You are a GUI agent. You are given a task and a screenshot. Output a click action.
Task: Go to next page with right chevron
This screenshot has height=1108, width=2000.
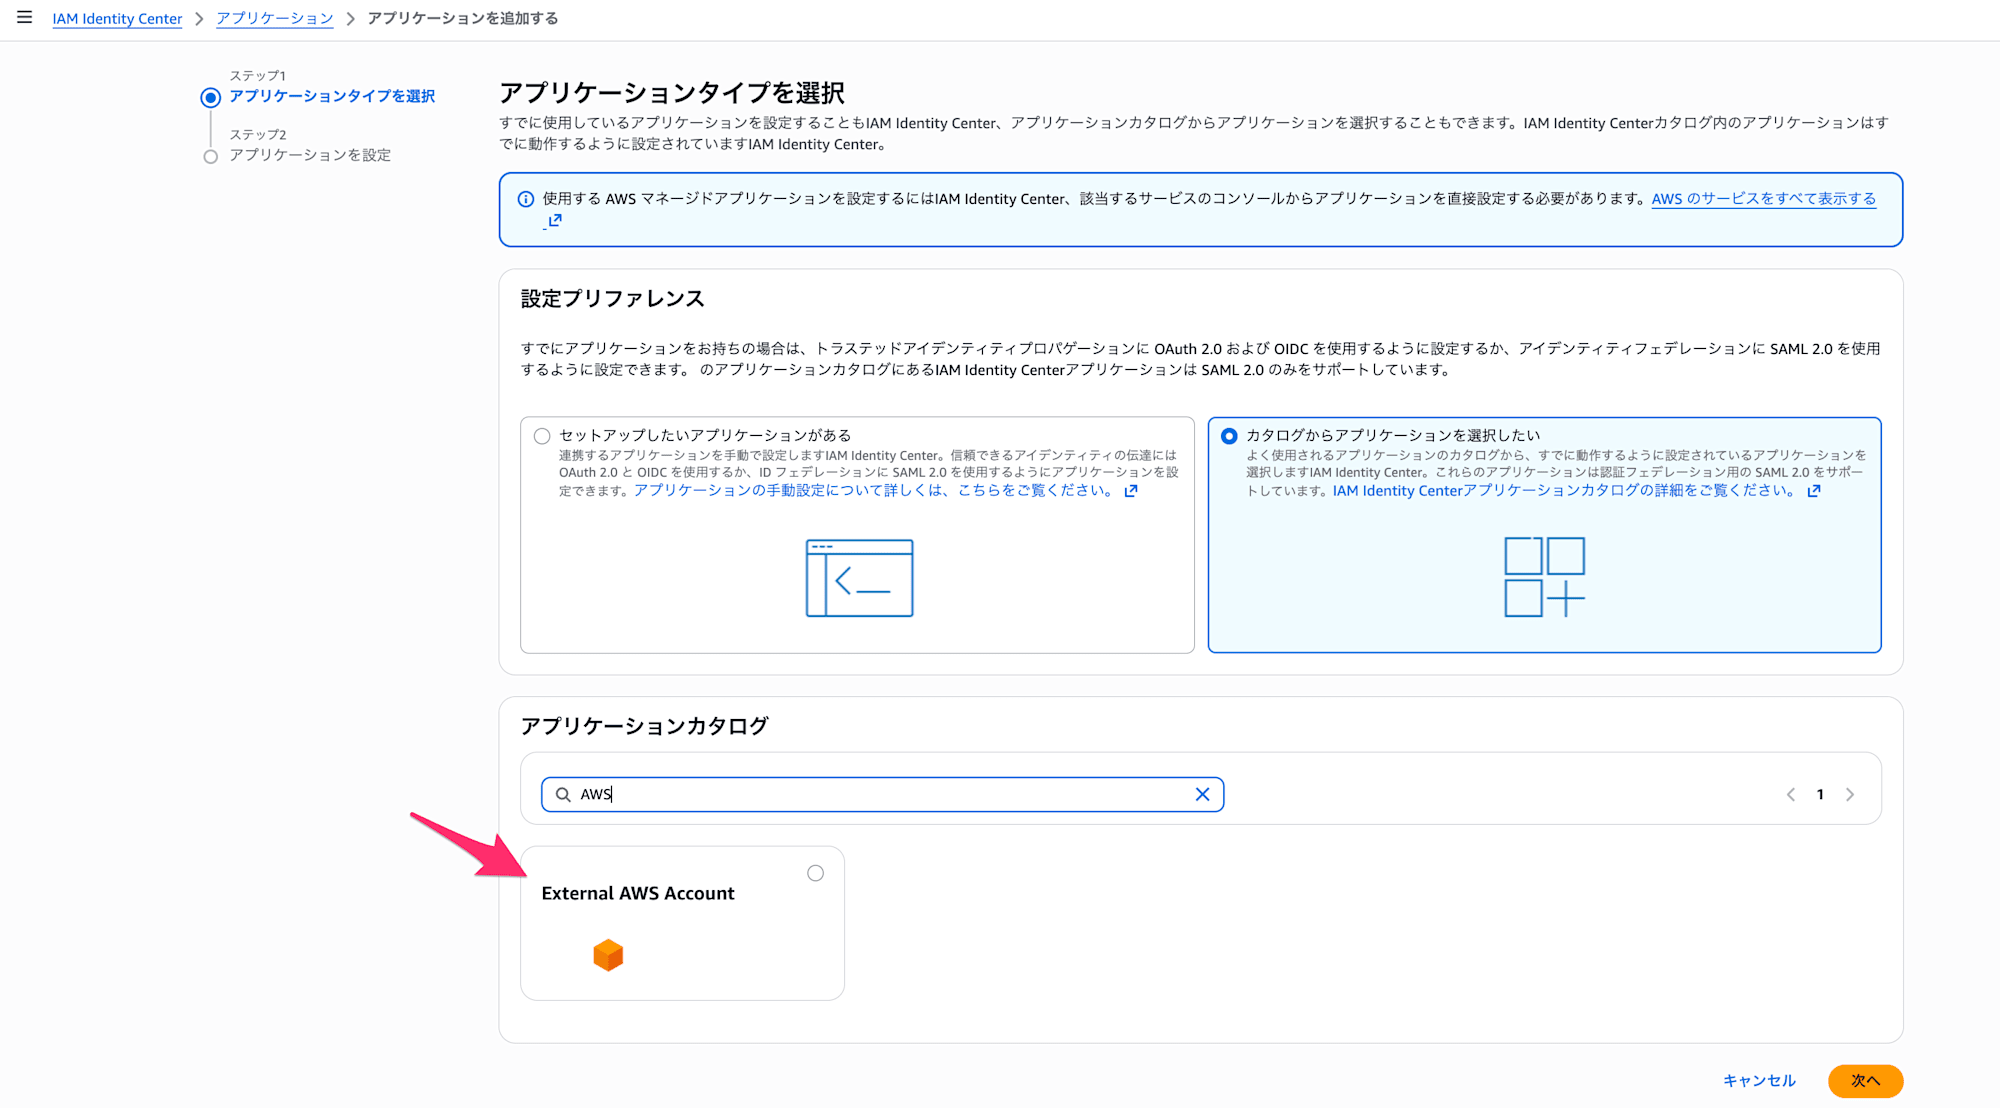pyautogui.click(x=1850, y=794)
